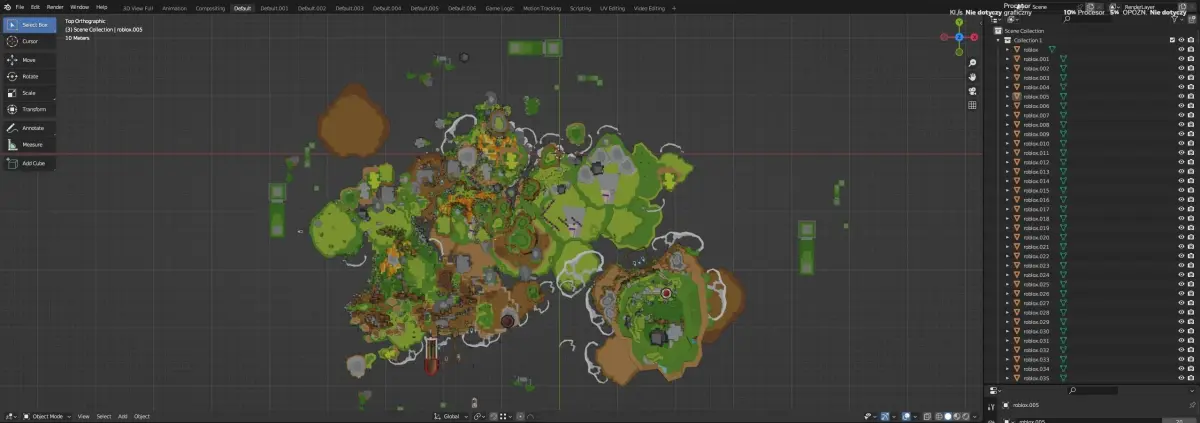Screen dimensions: 1200x423
Task: Choose the Annotate tool
Action: click(x=29, y=128)
